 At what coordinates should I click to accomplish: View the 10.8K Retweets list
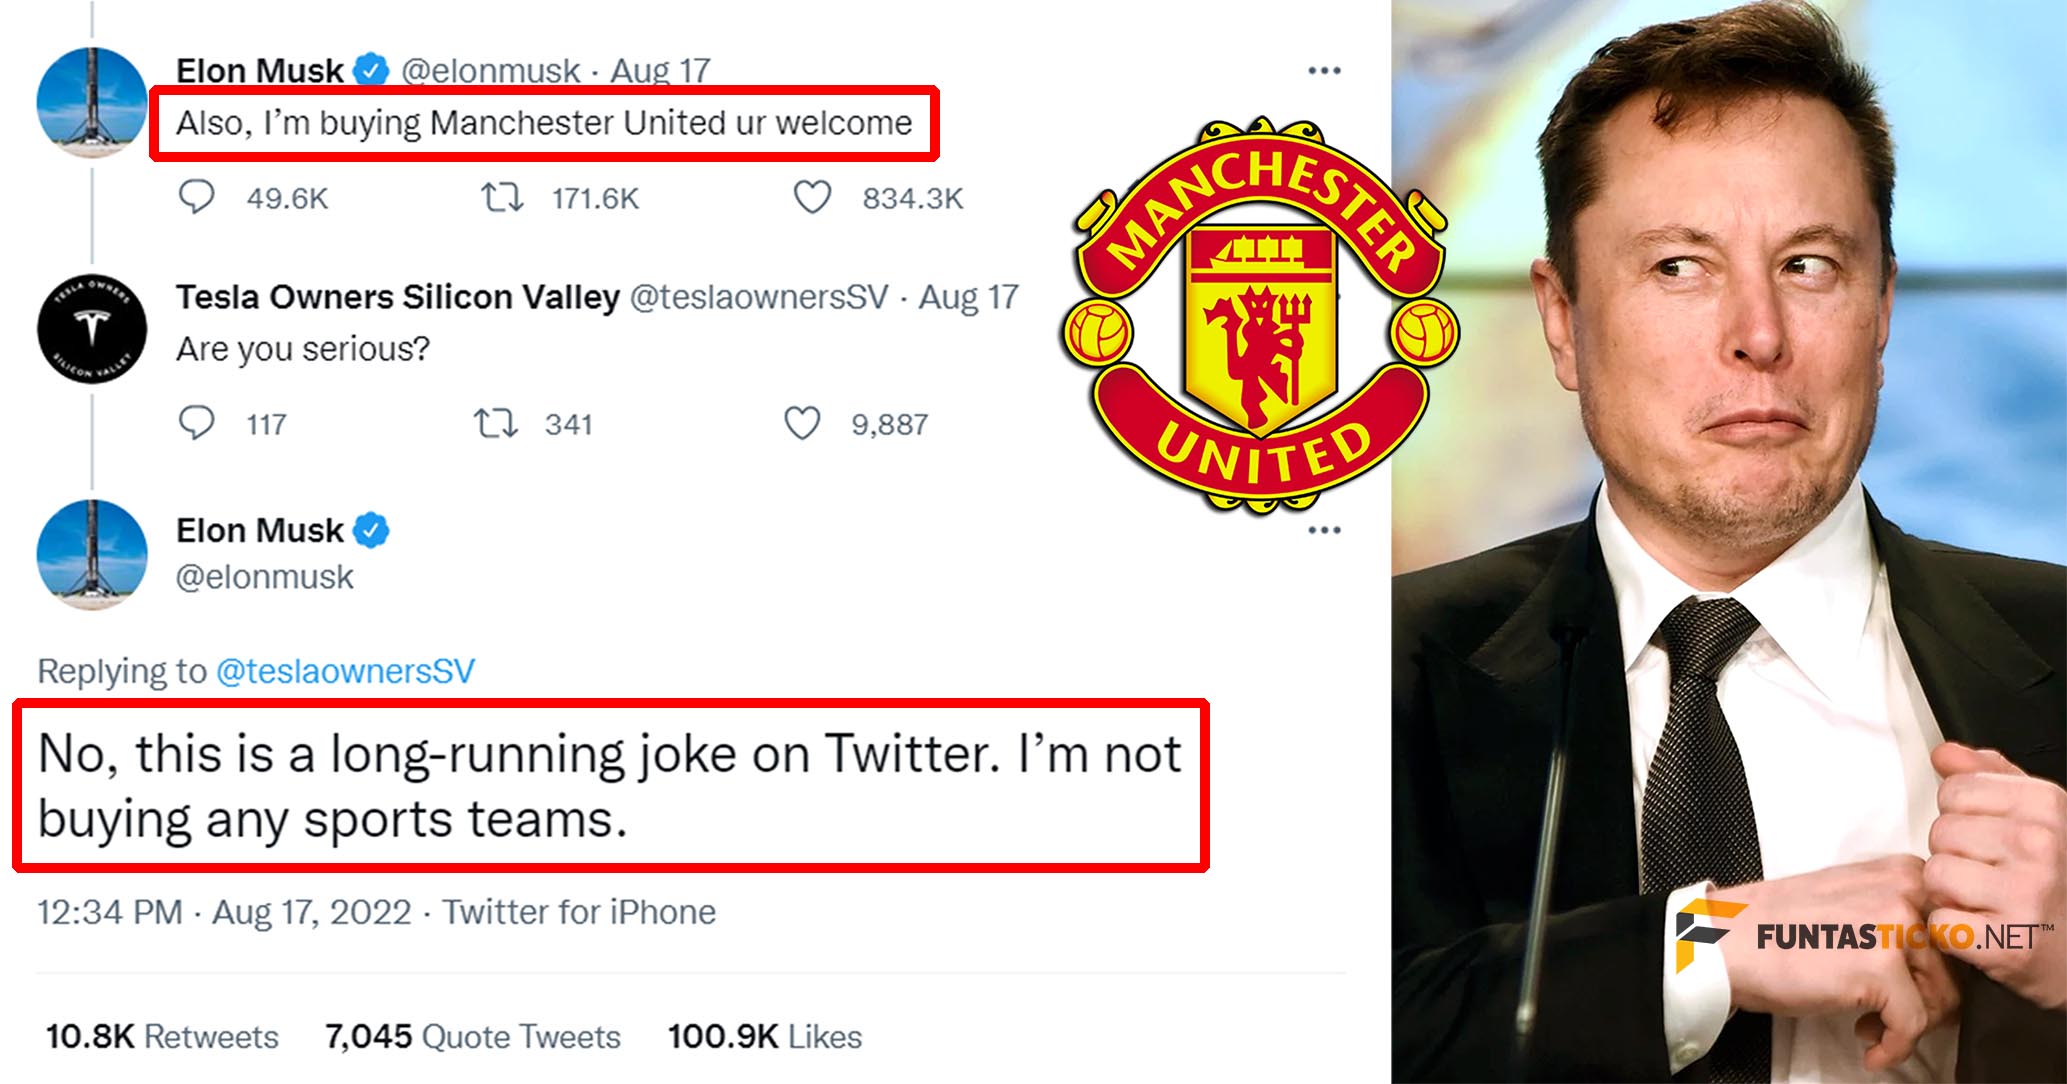162,1036
